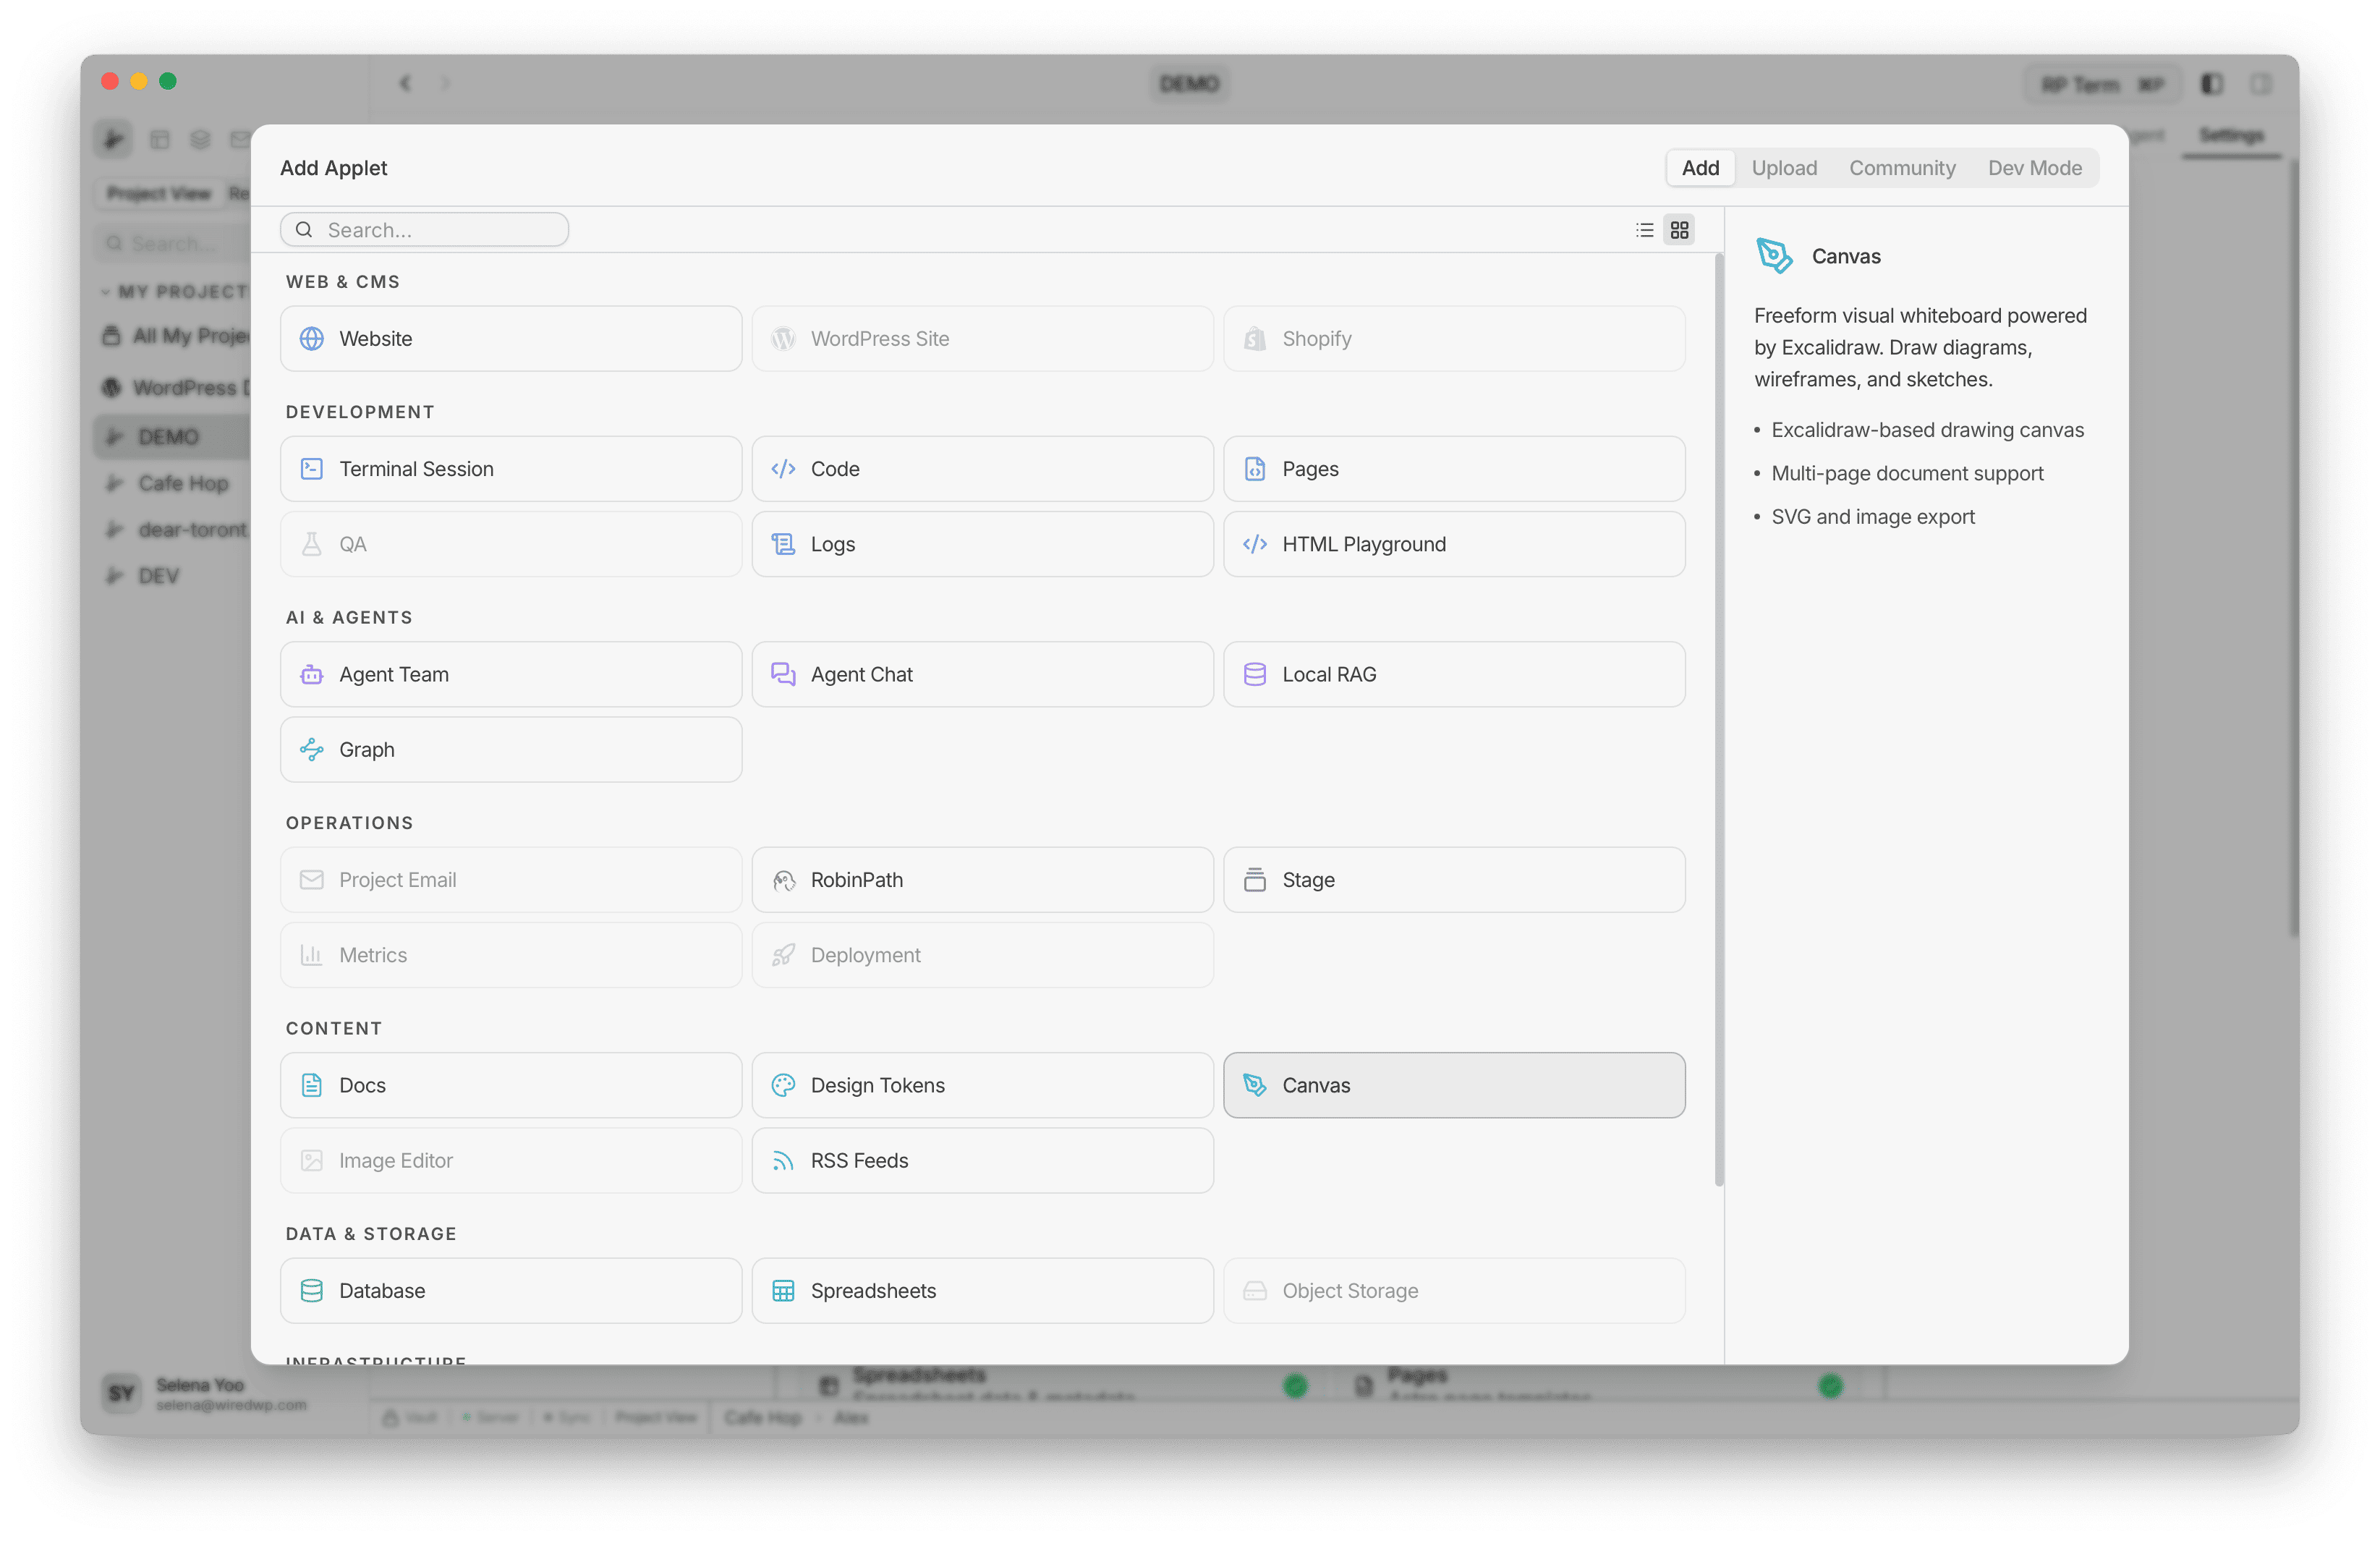
Task: Select the Code applet
Action: point(982,468)
